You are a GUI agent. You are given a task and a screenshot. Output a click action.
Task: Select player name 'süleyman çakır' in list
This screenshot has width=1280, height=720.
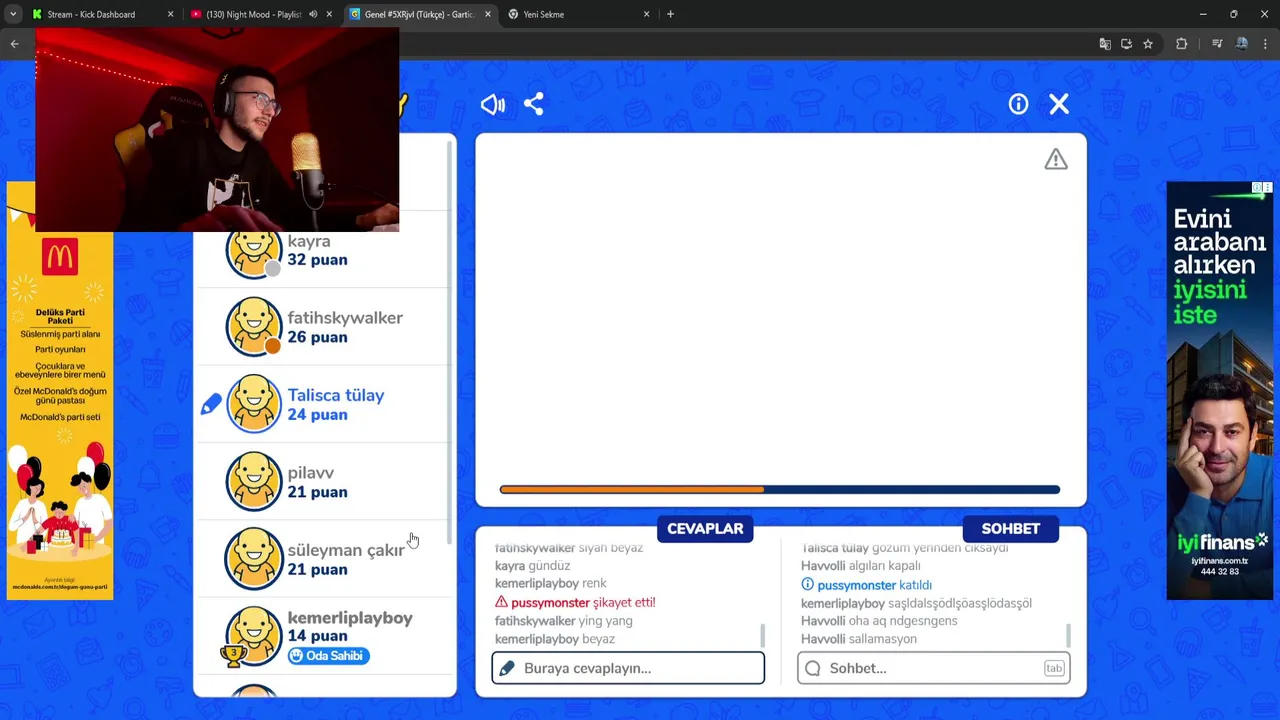click(x=346, y=551)
